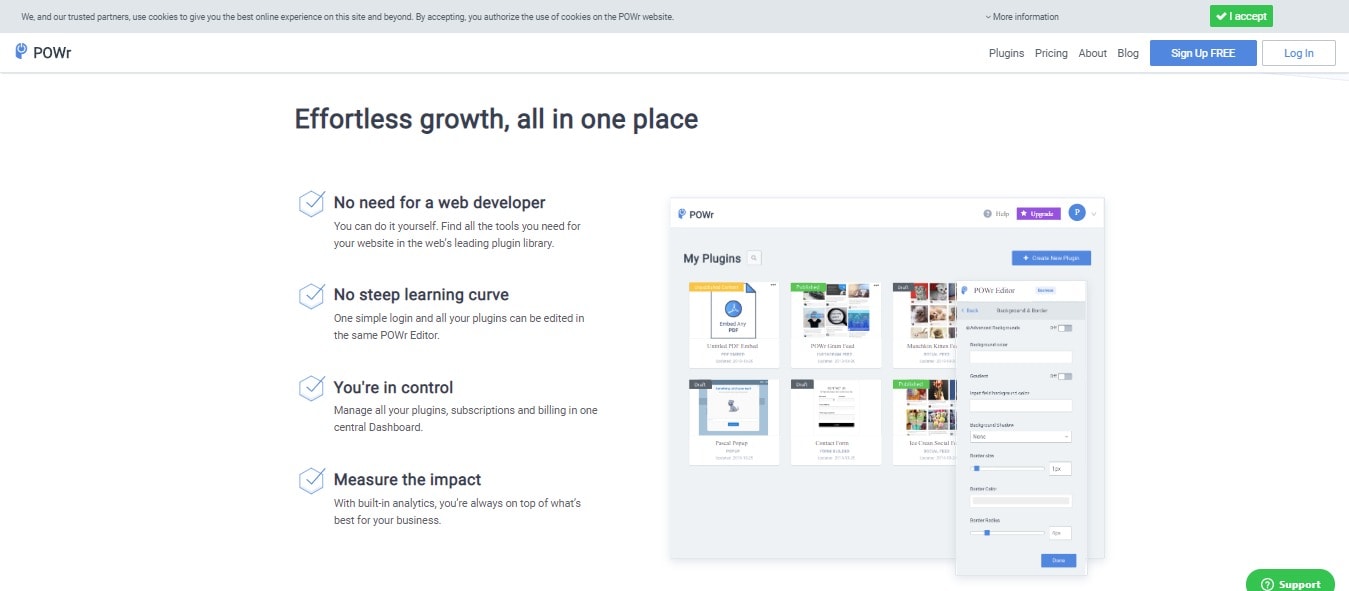
Task: Visit the Blog from the navigation bar
Action: click(1128, 53)
